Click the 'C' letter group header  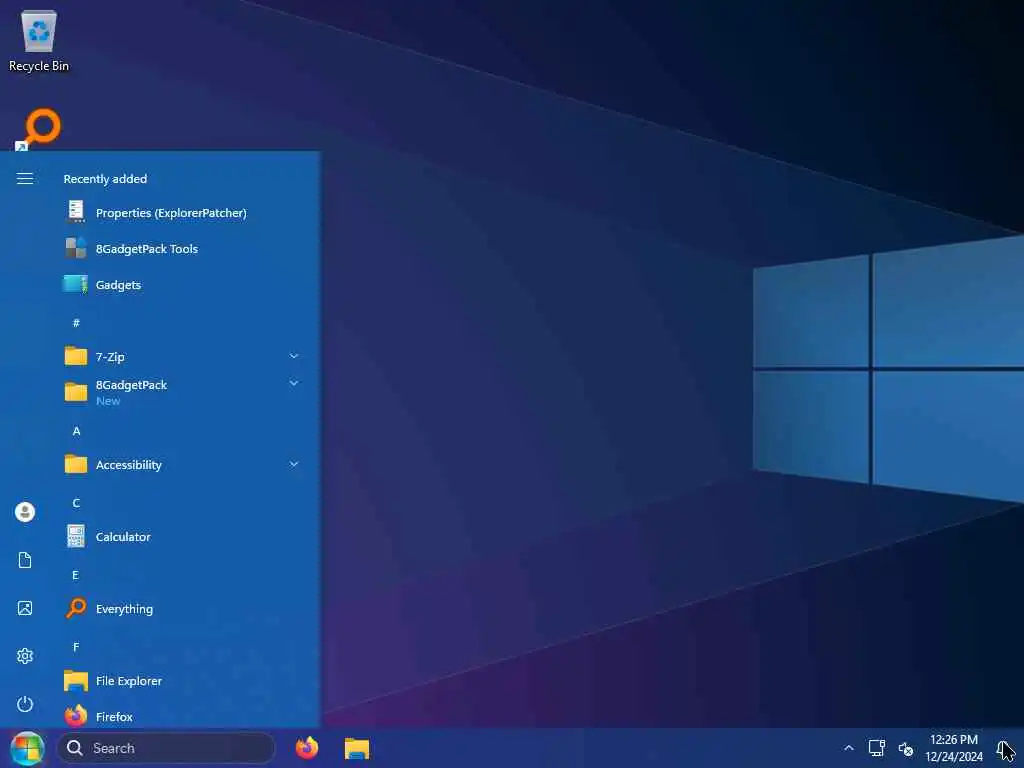point(76,503)
